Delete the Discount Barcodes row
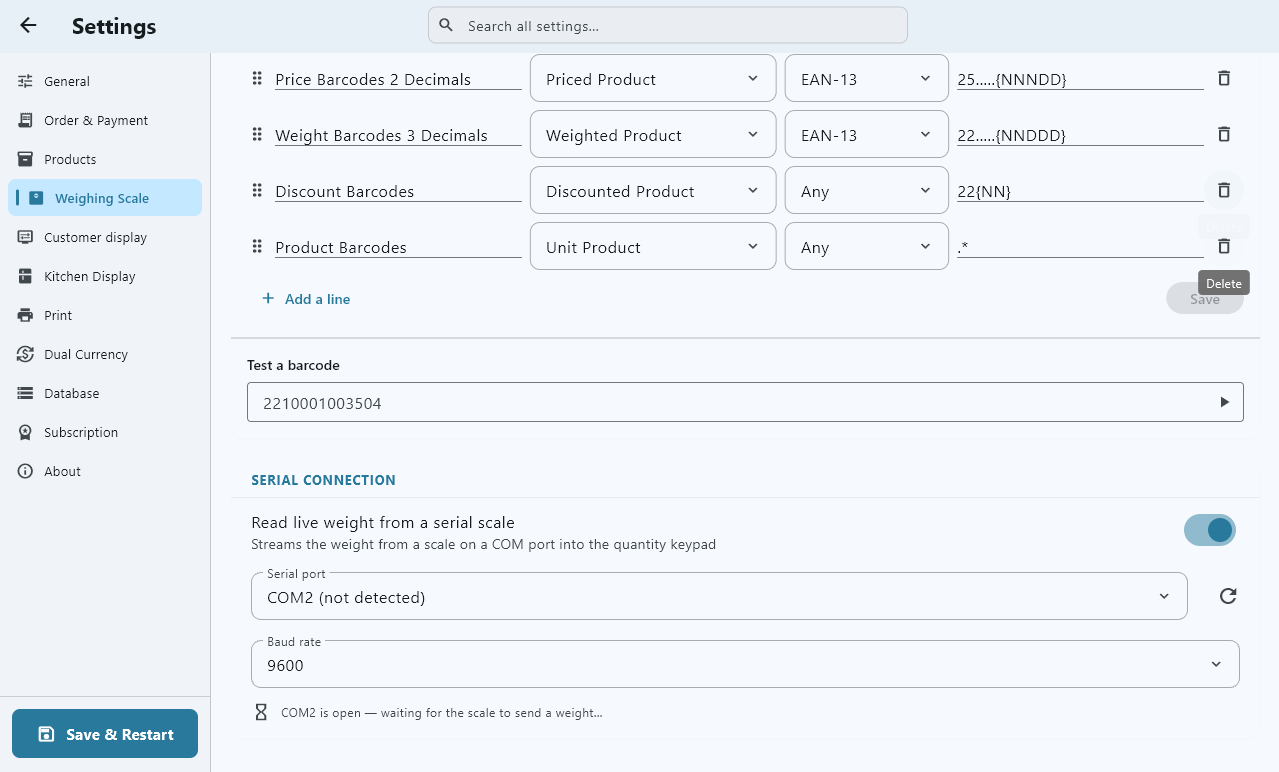 click(1224, 190)
